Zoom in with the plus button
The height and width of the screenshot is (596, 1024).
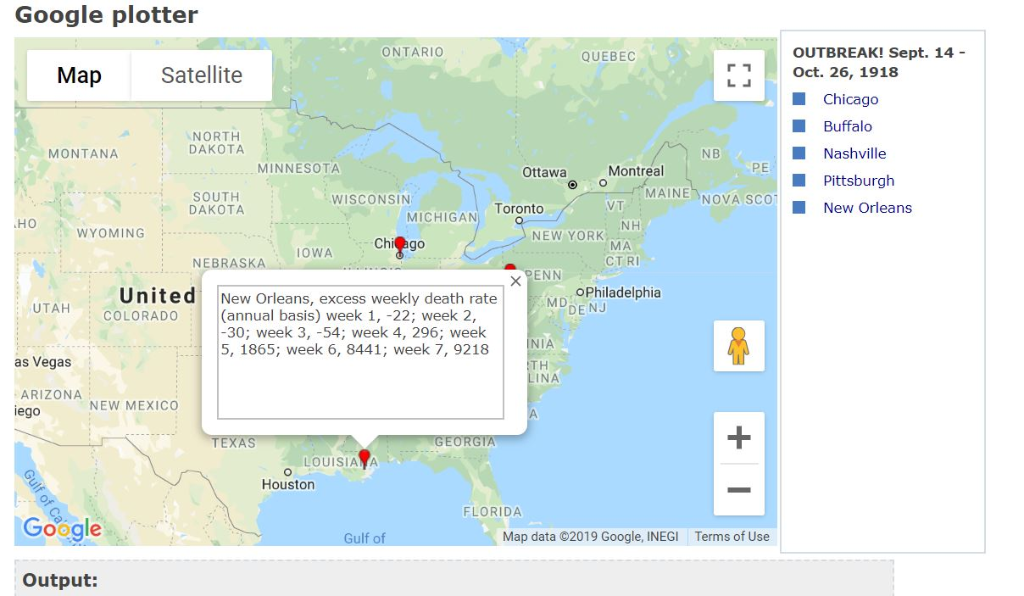(739, 437)
